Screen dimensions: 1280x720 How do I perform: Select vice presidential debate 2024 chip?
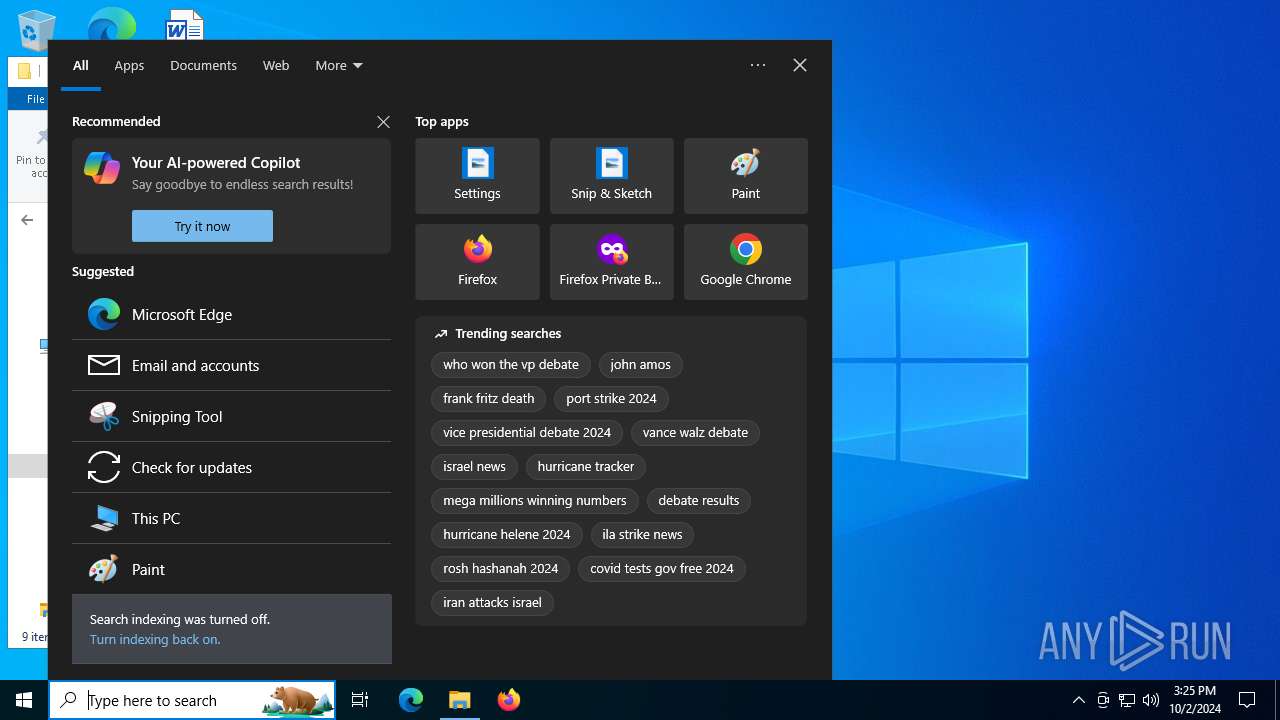pyautogui.click(x=527, y=433)
